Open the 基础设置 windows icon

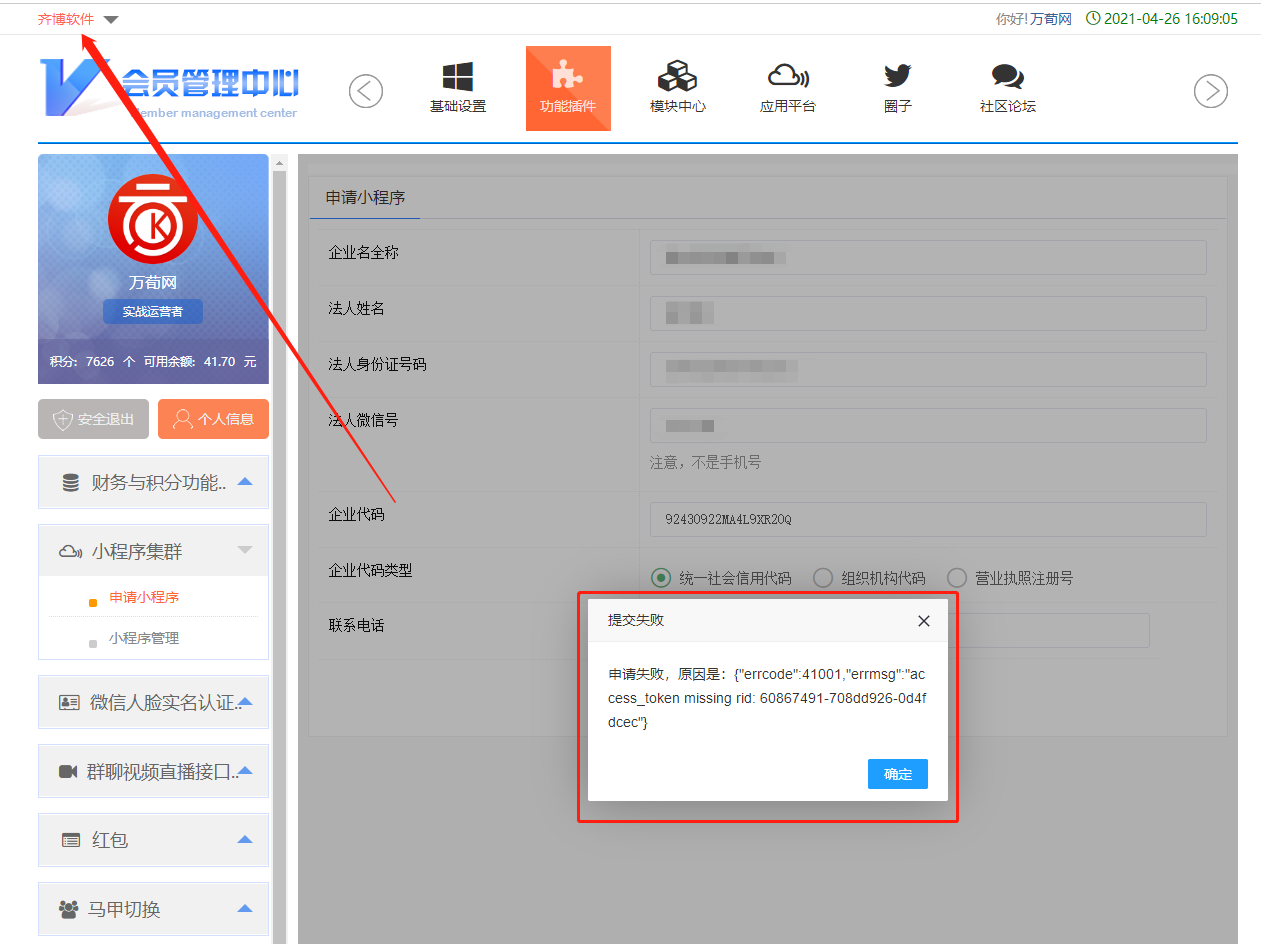pos(458,78)
